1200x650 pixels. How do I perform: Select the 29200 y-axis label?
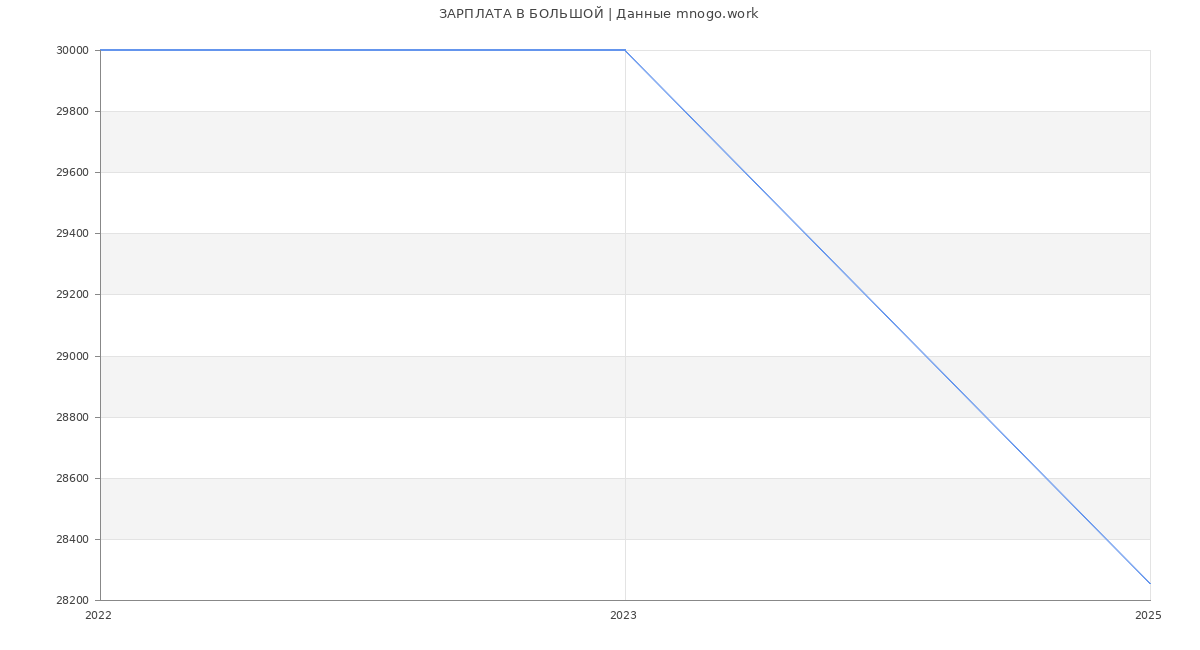click(72, 295)
